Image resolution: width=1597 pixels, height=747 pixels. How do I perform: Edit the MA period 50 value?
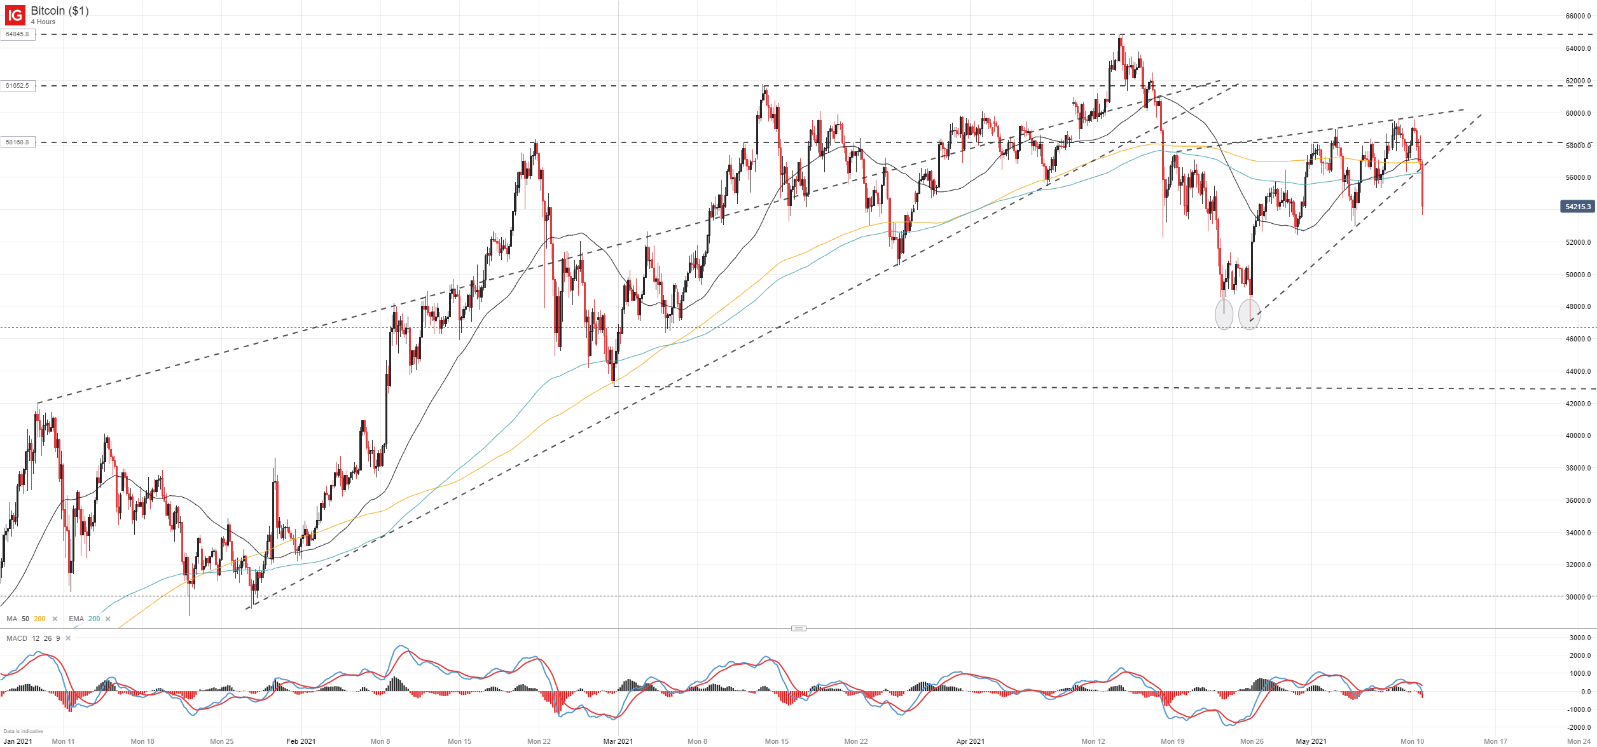25,619
